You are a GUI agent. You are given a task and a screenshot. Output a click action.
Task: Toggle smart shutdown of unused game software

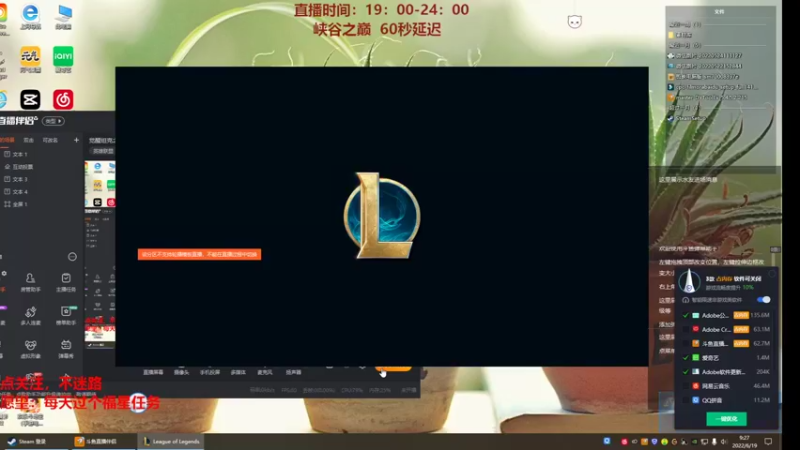(x=764, y=299)
